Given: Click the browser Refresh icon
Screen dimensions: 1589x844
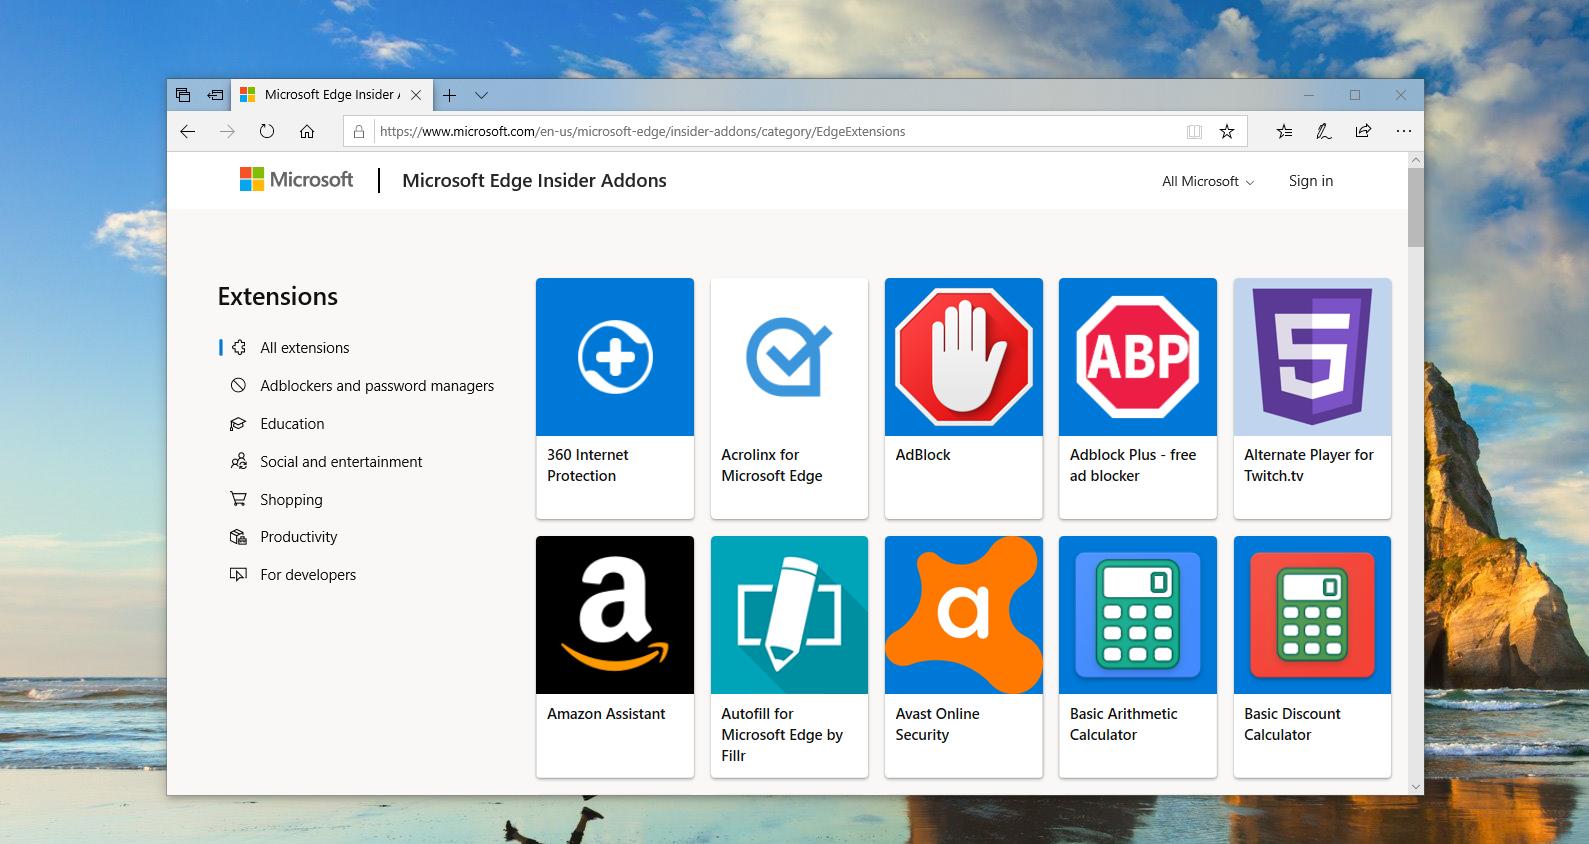Looking at the screenshot, I should [x=267, y=131].
